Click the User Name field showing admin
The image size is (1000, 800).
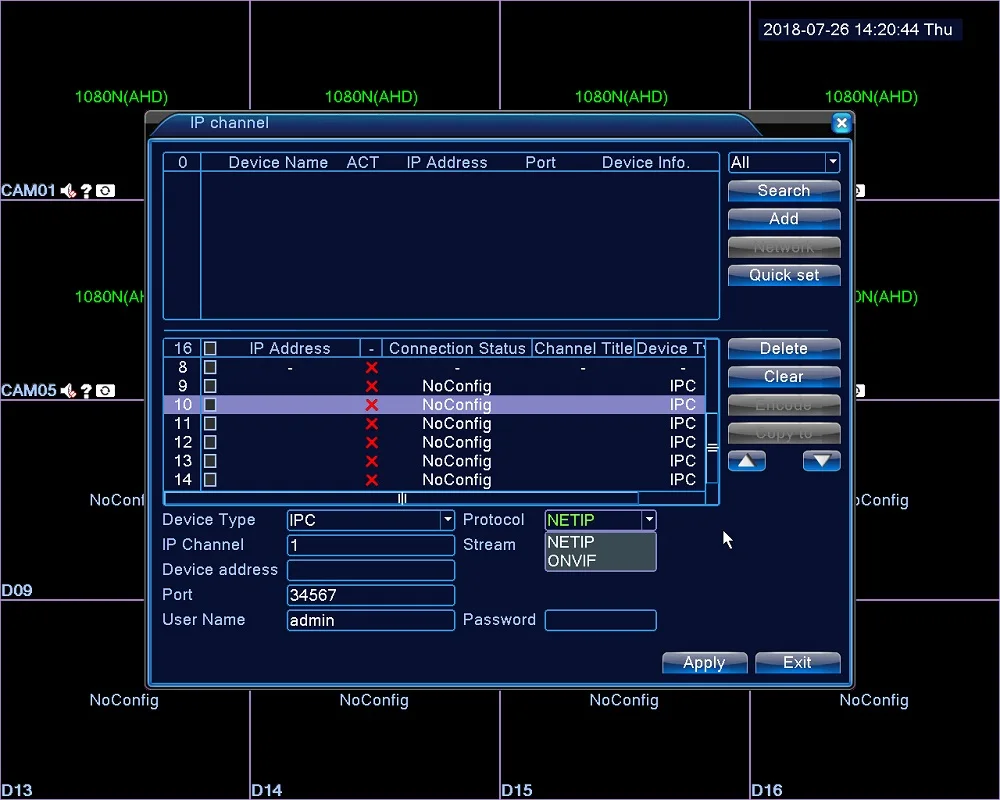(x=371, y=620)
